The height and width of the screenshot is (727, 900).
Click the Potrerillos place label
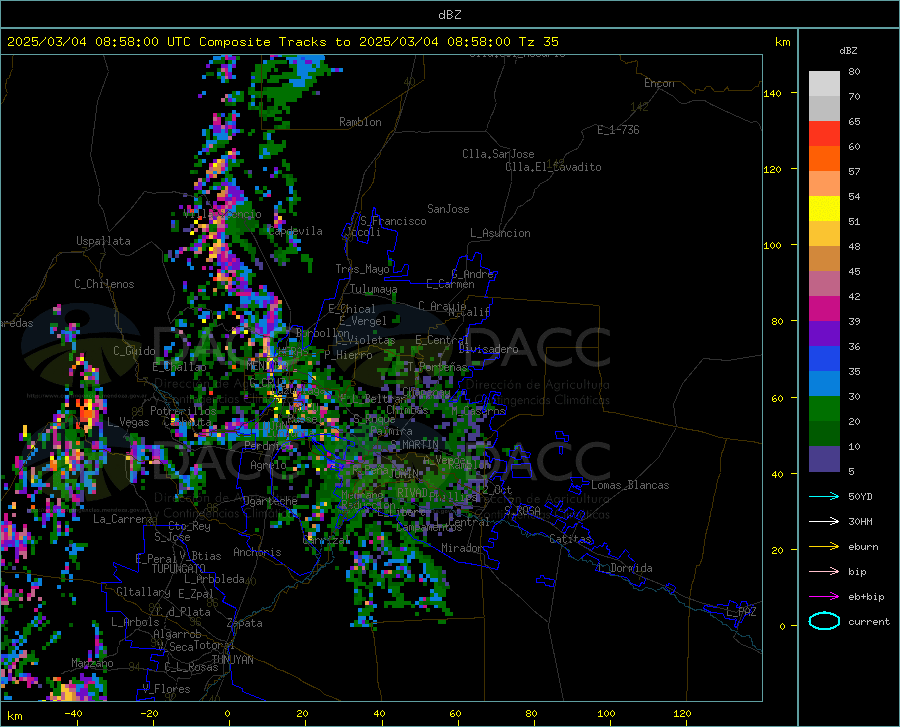coord(183,411)
